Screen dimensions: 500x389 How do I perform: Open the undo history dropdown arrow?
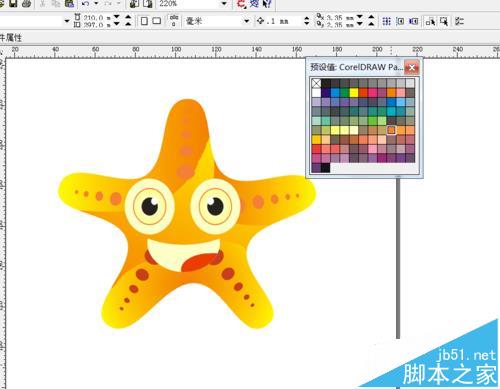click(96, 3)
